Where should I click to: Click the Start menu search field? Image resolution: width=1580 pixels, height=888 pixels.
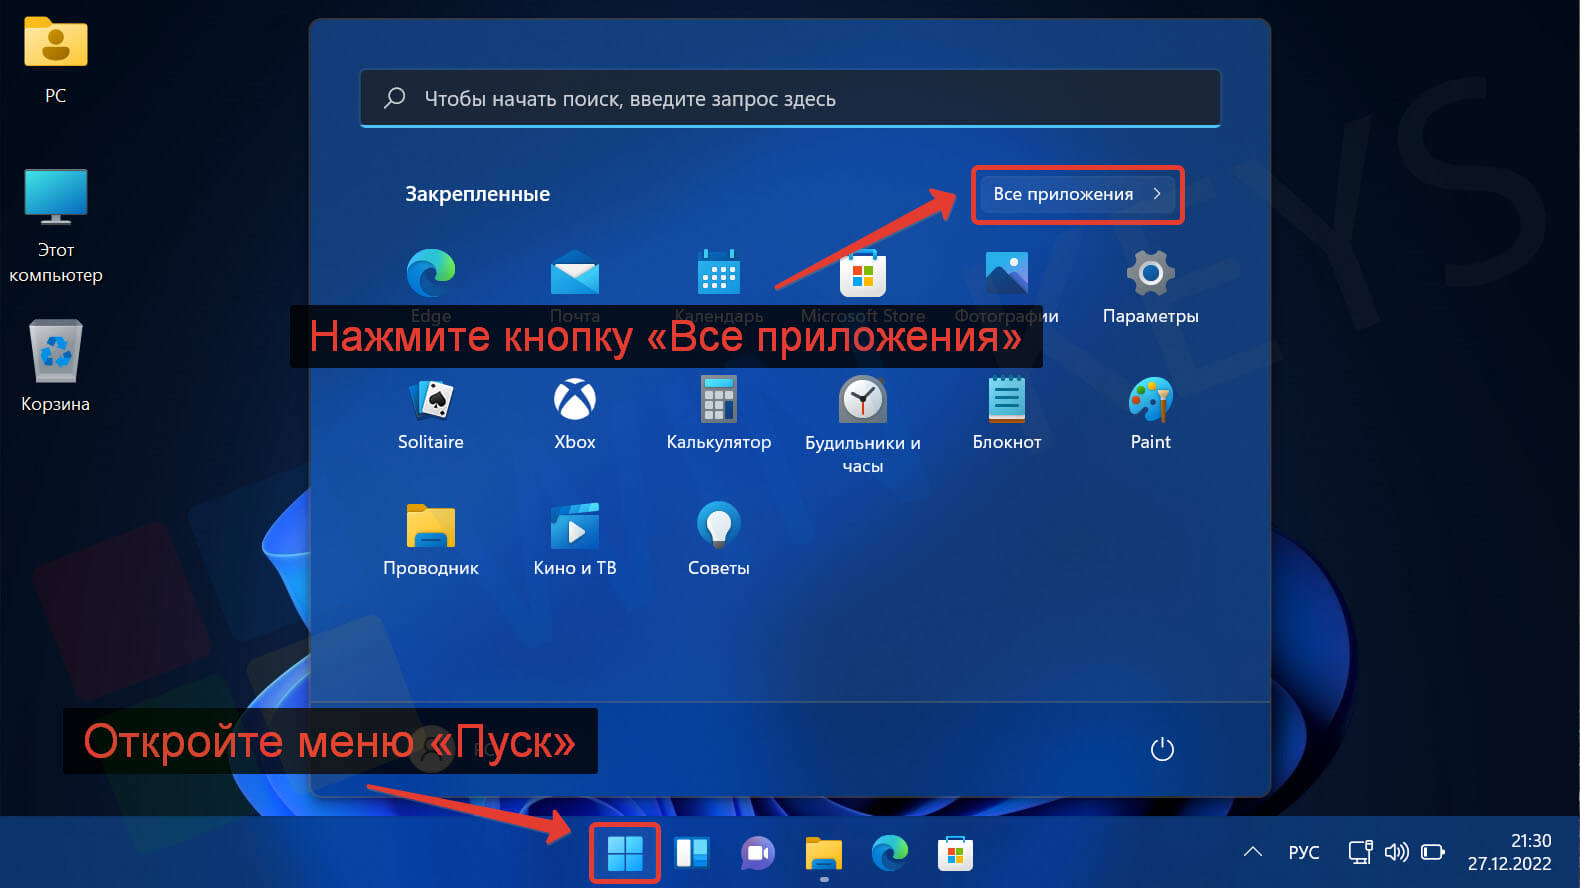tap(790, 98)
